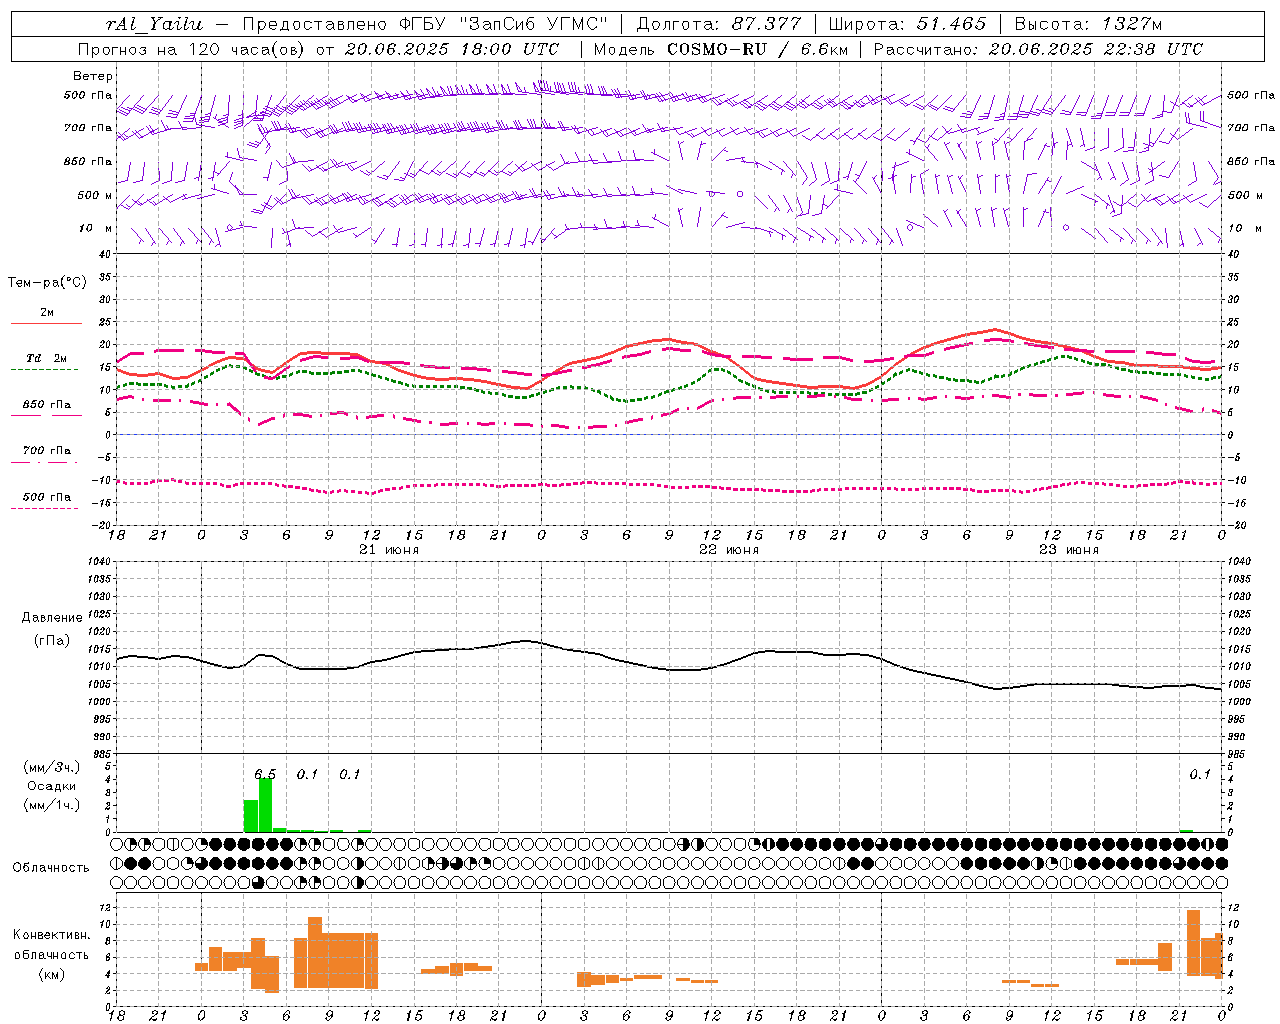Click the station name rAl_Yailu
Image resolution: width=1280 pixels, height=1024 pixels.
154,24
